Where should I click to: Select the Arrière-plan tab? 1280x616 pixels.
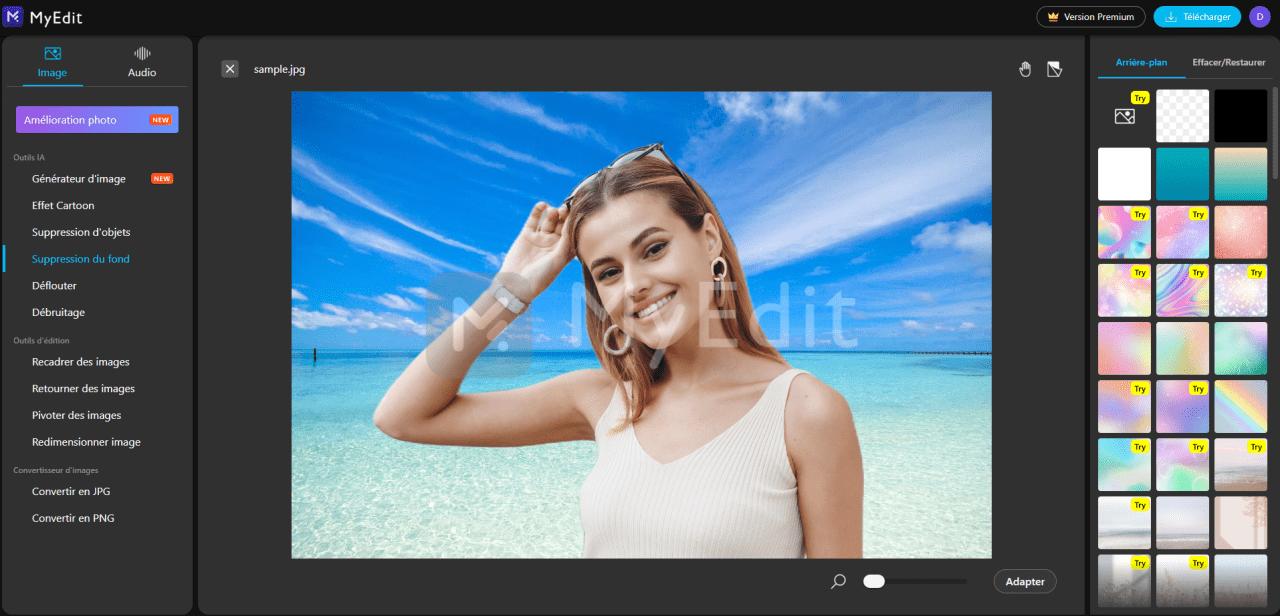(x=1141, y=62)
